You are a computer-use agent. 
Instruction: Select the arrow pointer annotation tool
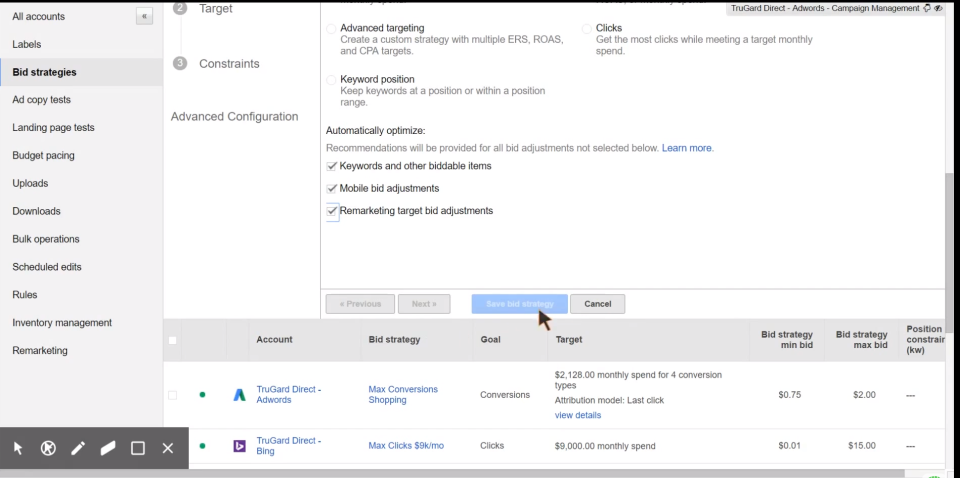click(18, 448)
